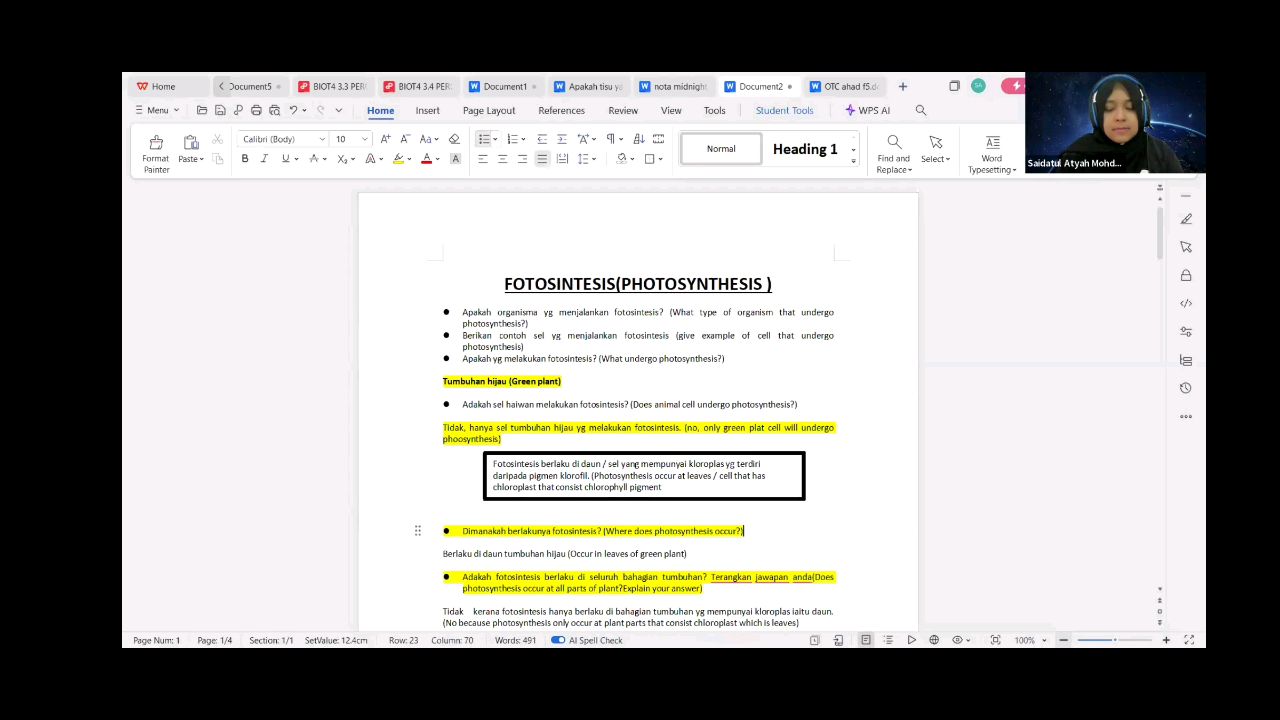The height and width of the screenshot is (720, 1280).
Task: Open the font size dropdown showing 10
Action: [364, 139]
